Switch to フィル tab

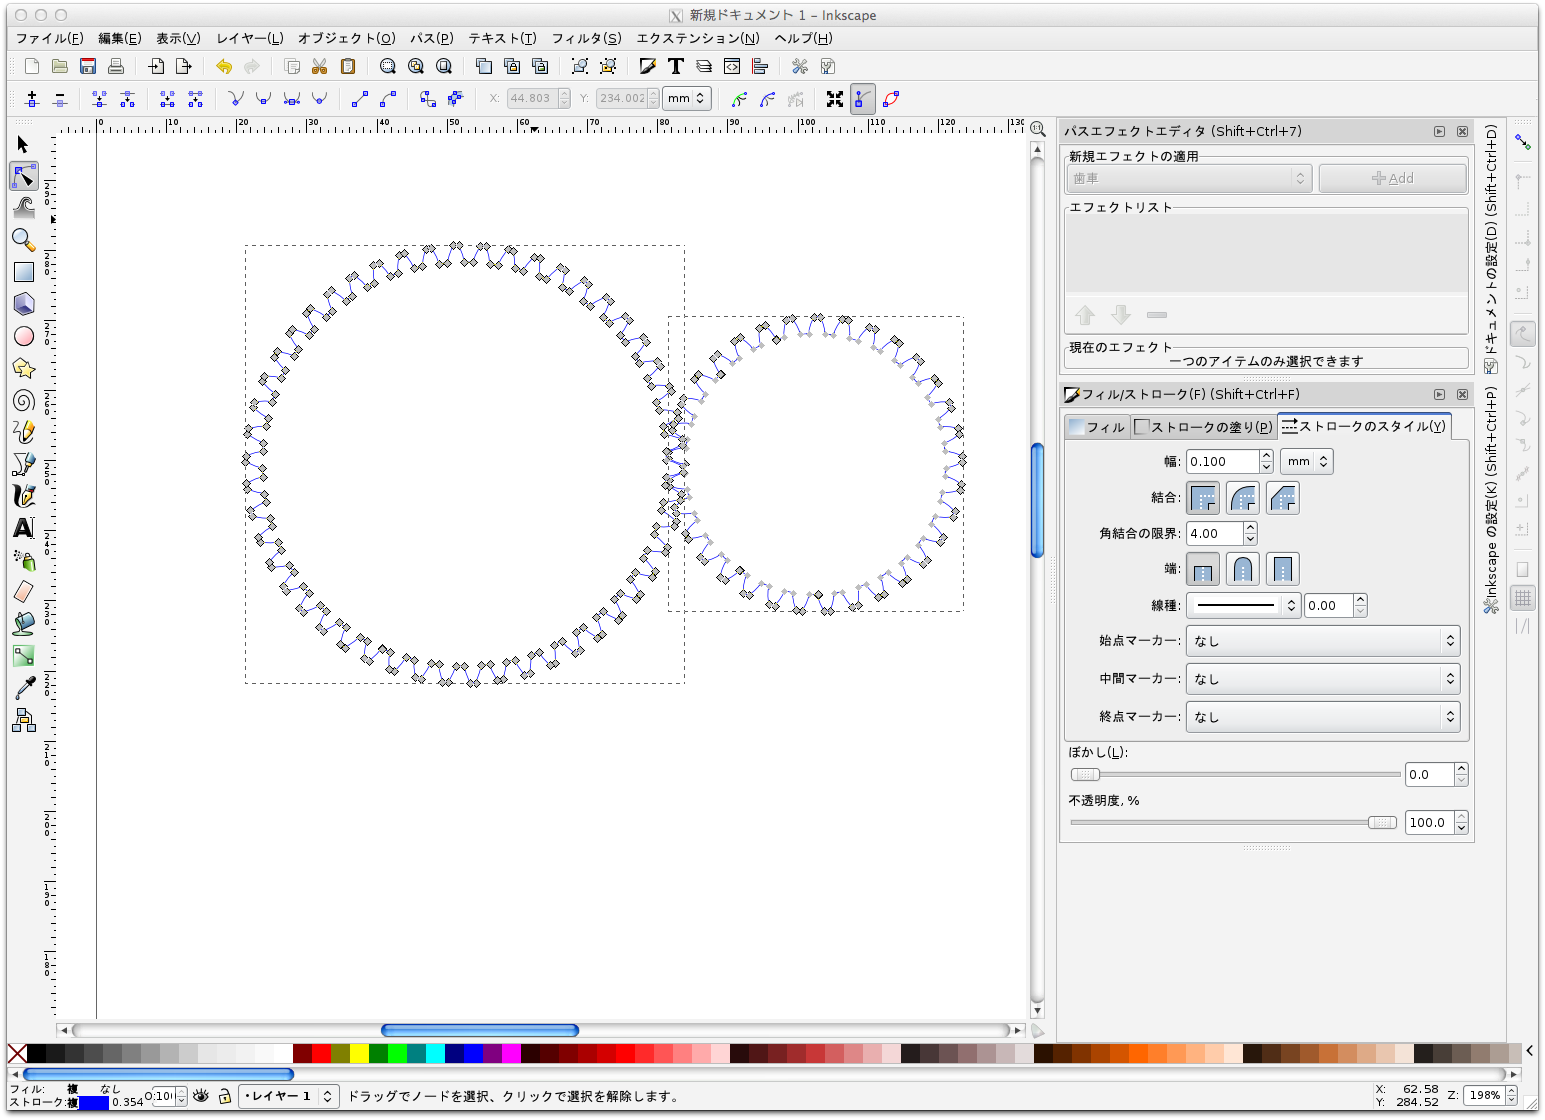(1097, 427)
